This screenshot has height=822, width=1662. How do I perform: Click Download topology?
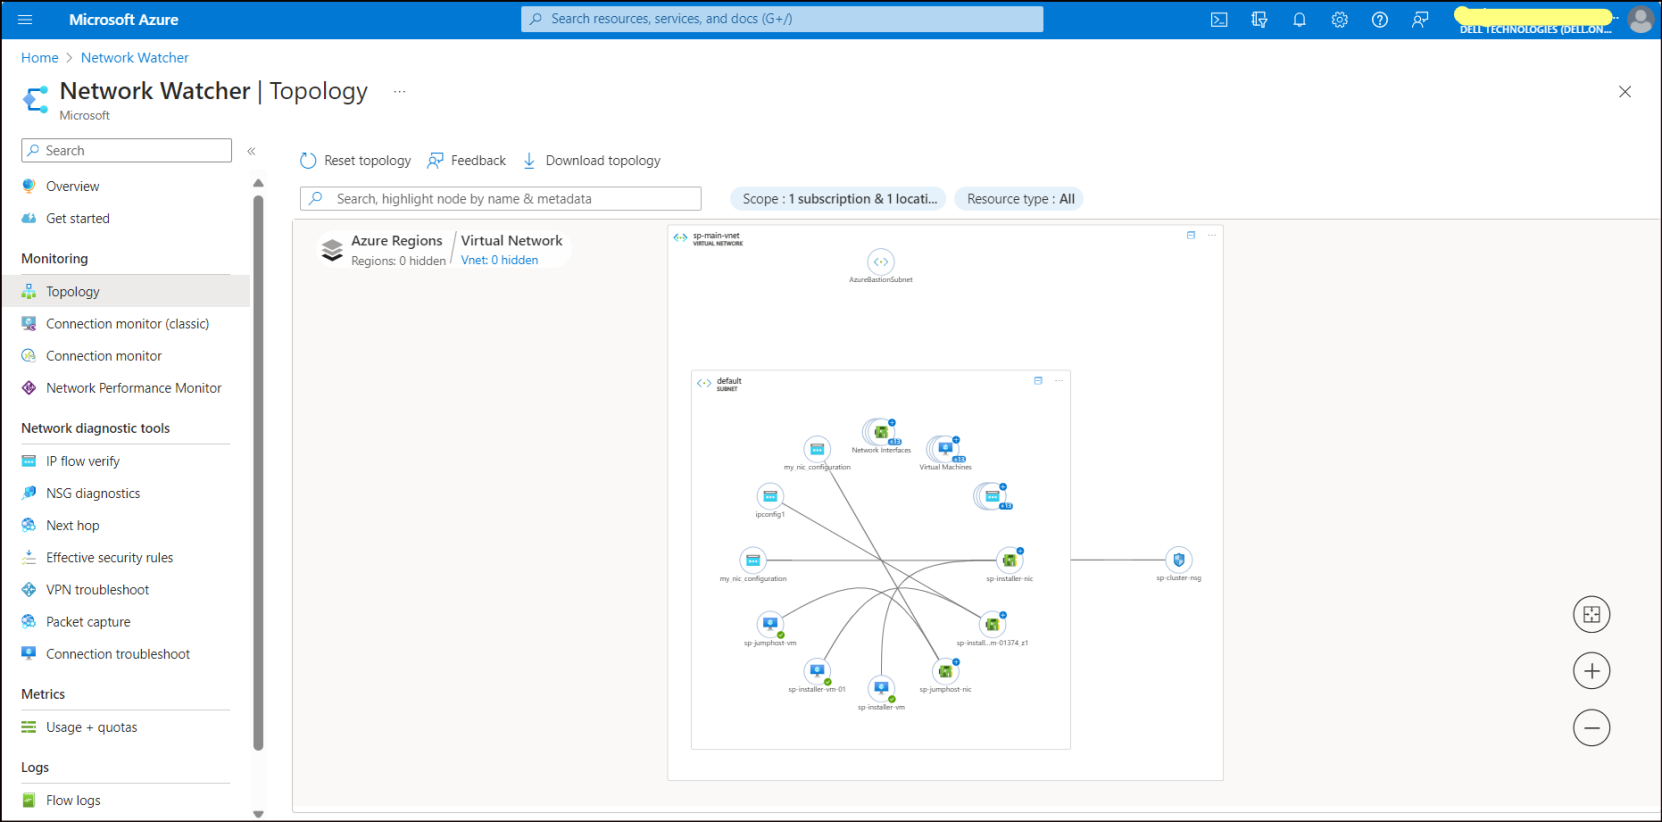[591, 160]
